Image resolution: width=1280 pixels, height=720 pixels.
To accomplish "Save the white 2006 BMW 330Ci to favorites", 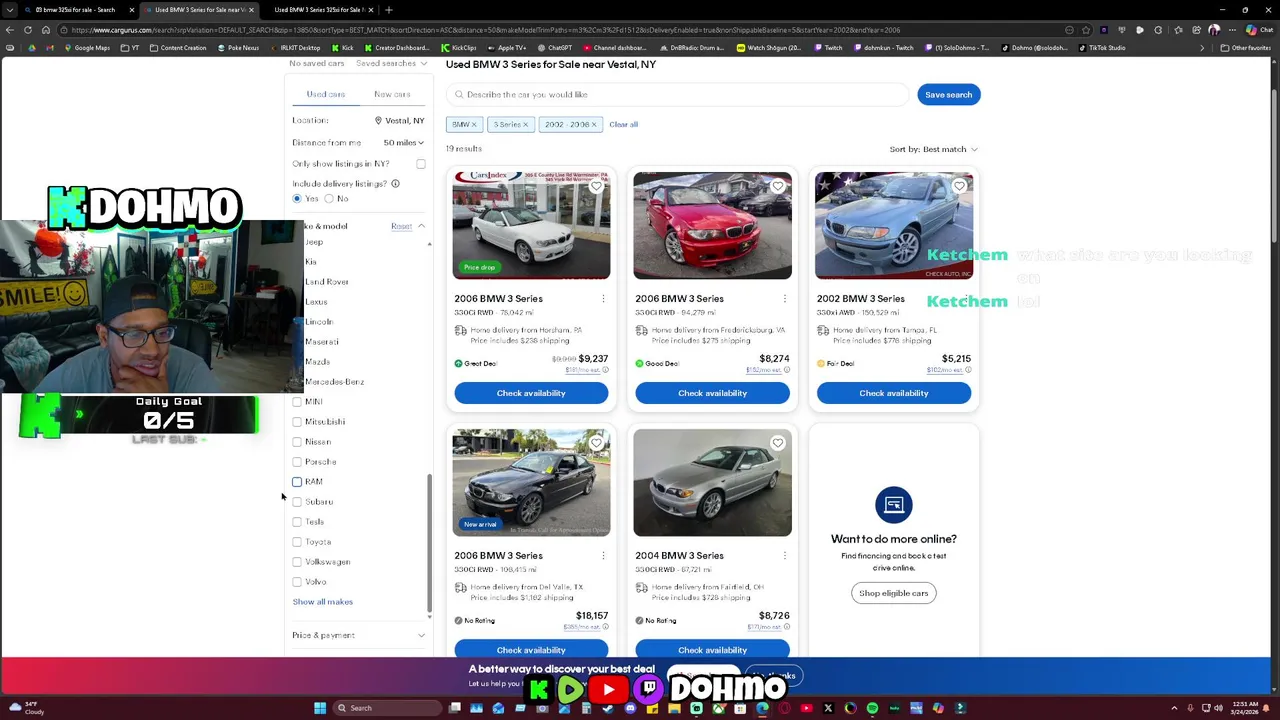I will coord(596,186).
